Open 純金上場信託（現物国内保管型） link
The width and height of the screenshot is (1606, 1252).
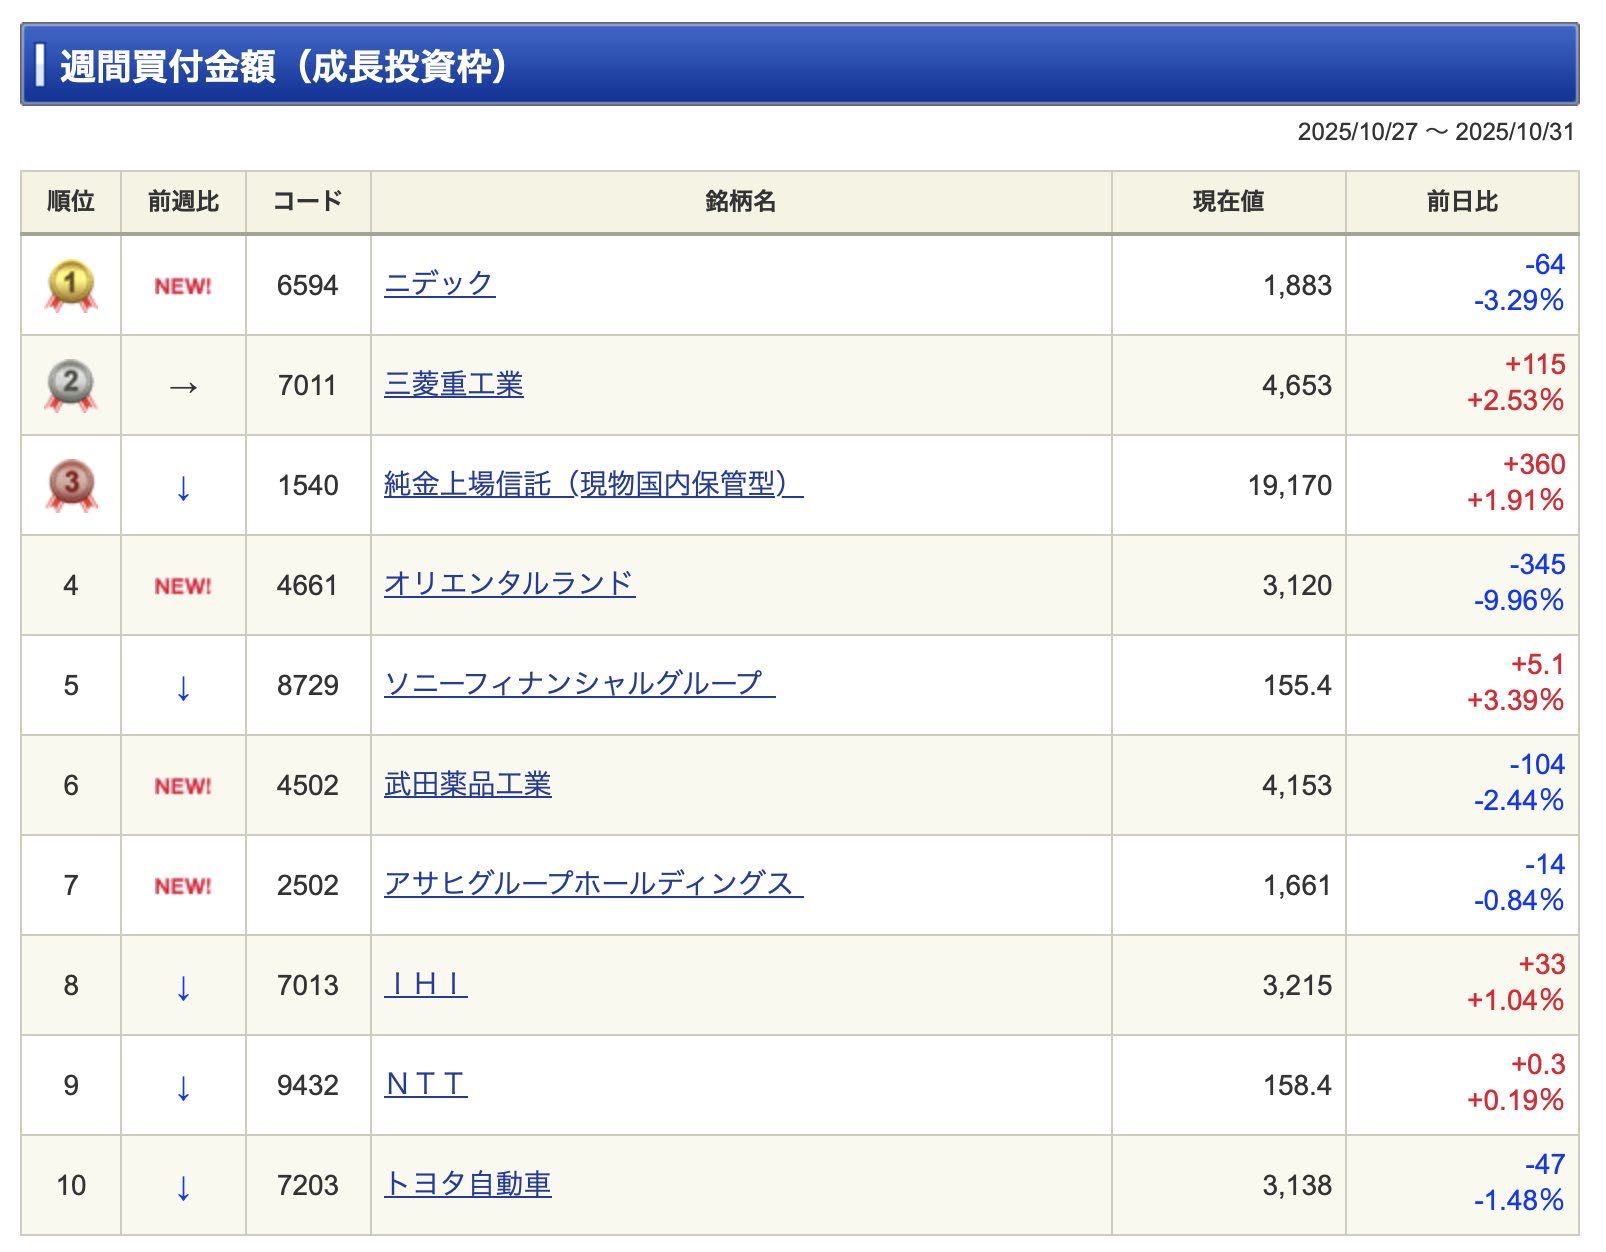coord(592,484)
